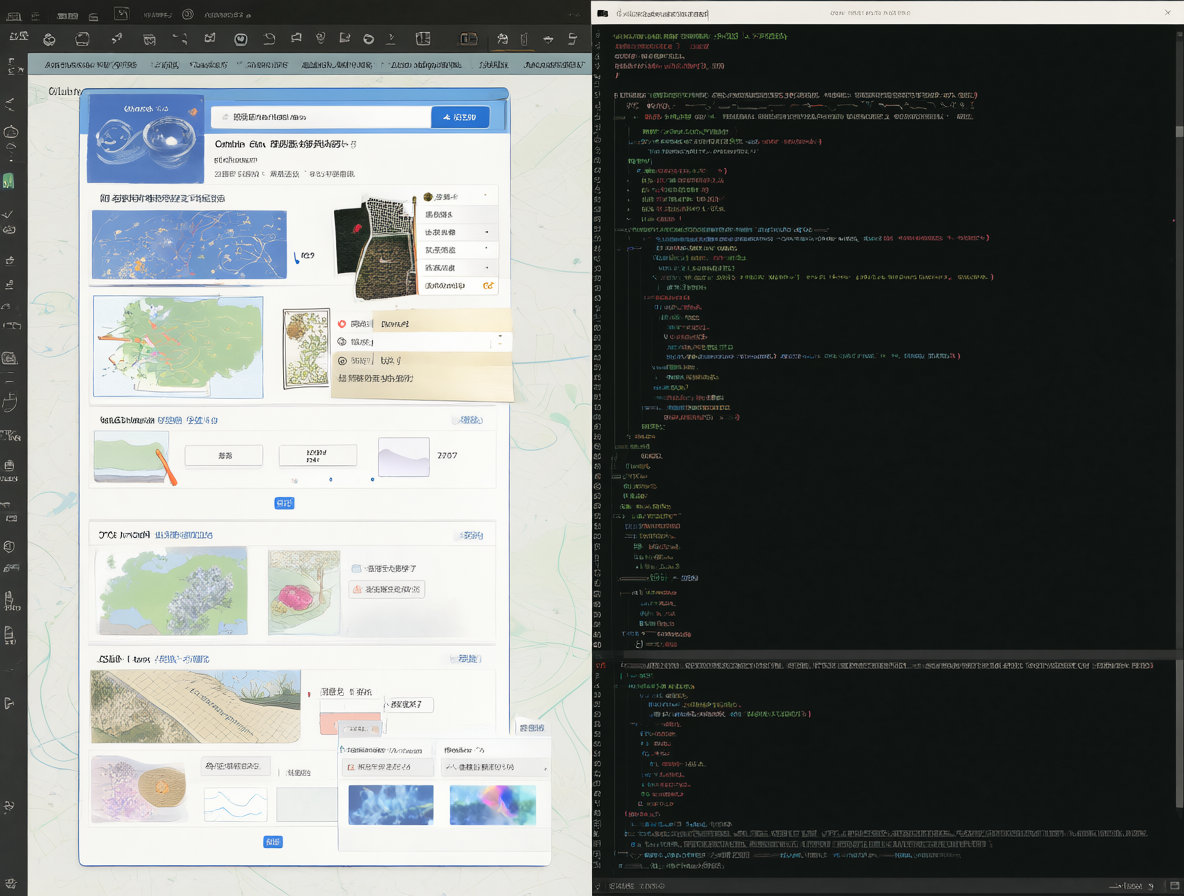Viewport: 1184px width, 896px height.
Task: Open the blue abstract cloud thumbnail in popup
Action: tap(391, 805)
